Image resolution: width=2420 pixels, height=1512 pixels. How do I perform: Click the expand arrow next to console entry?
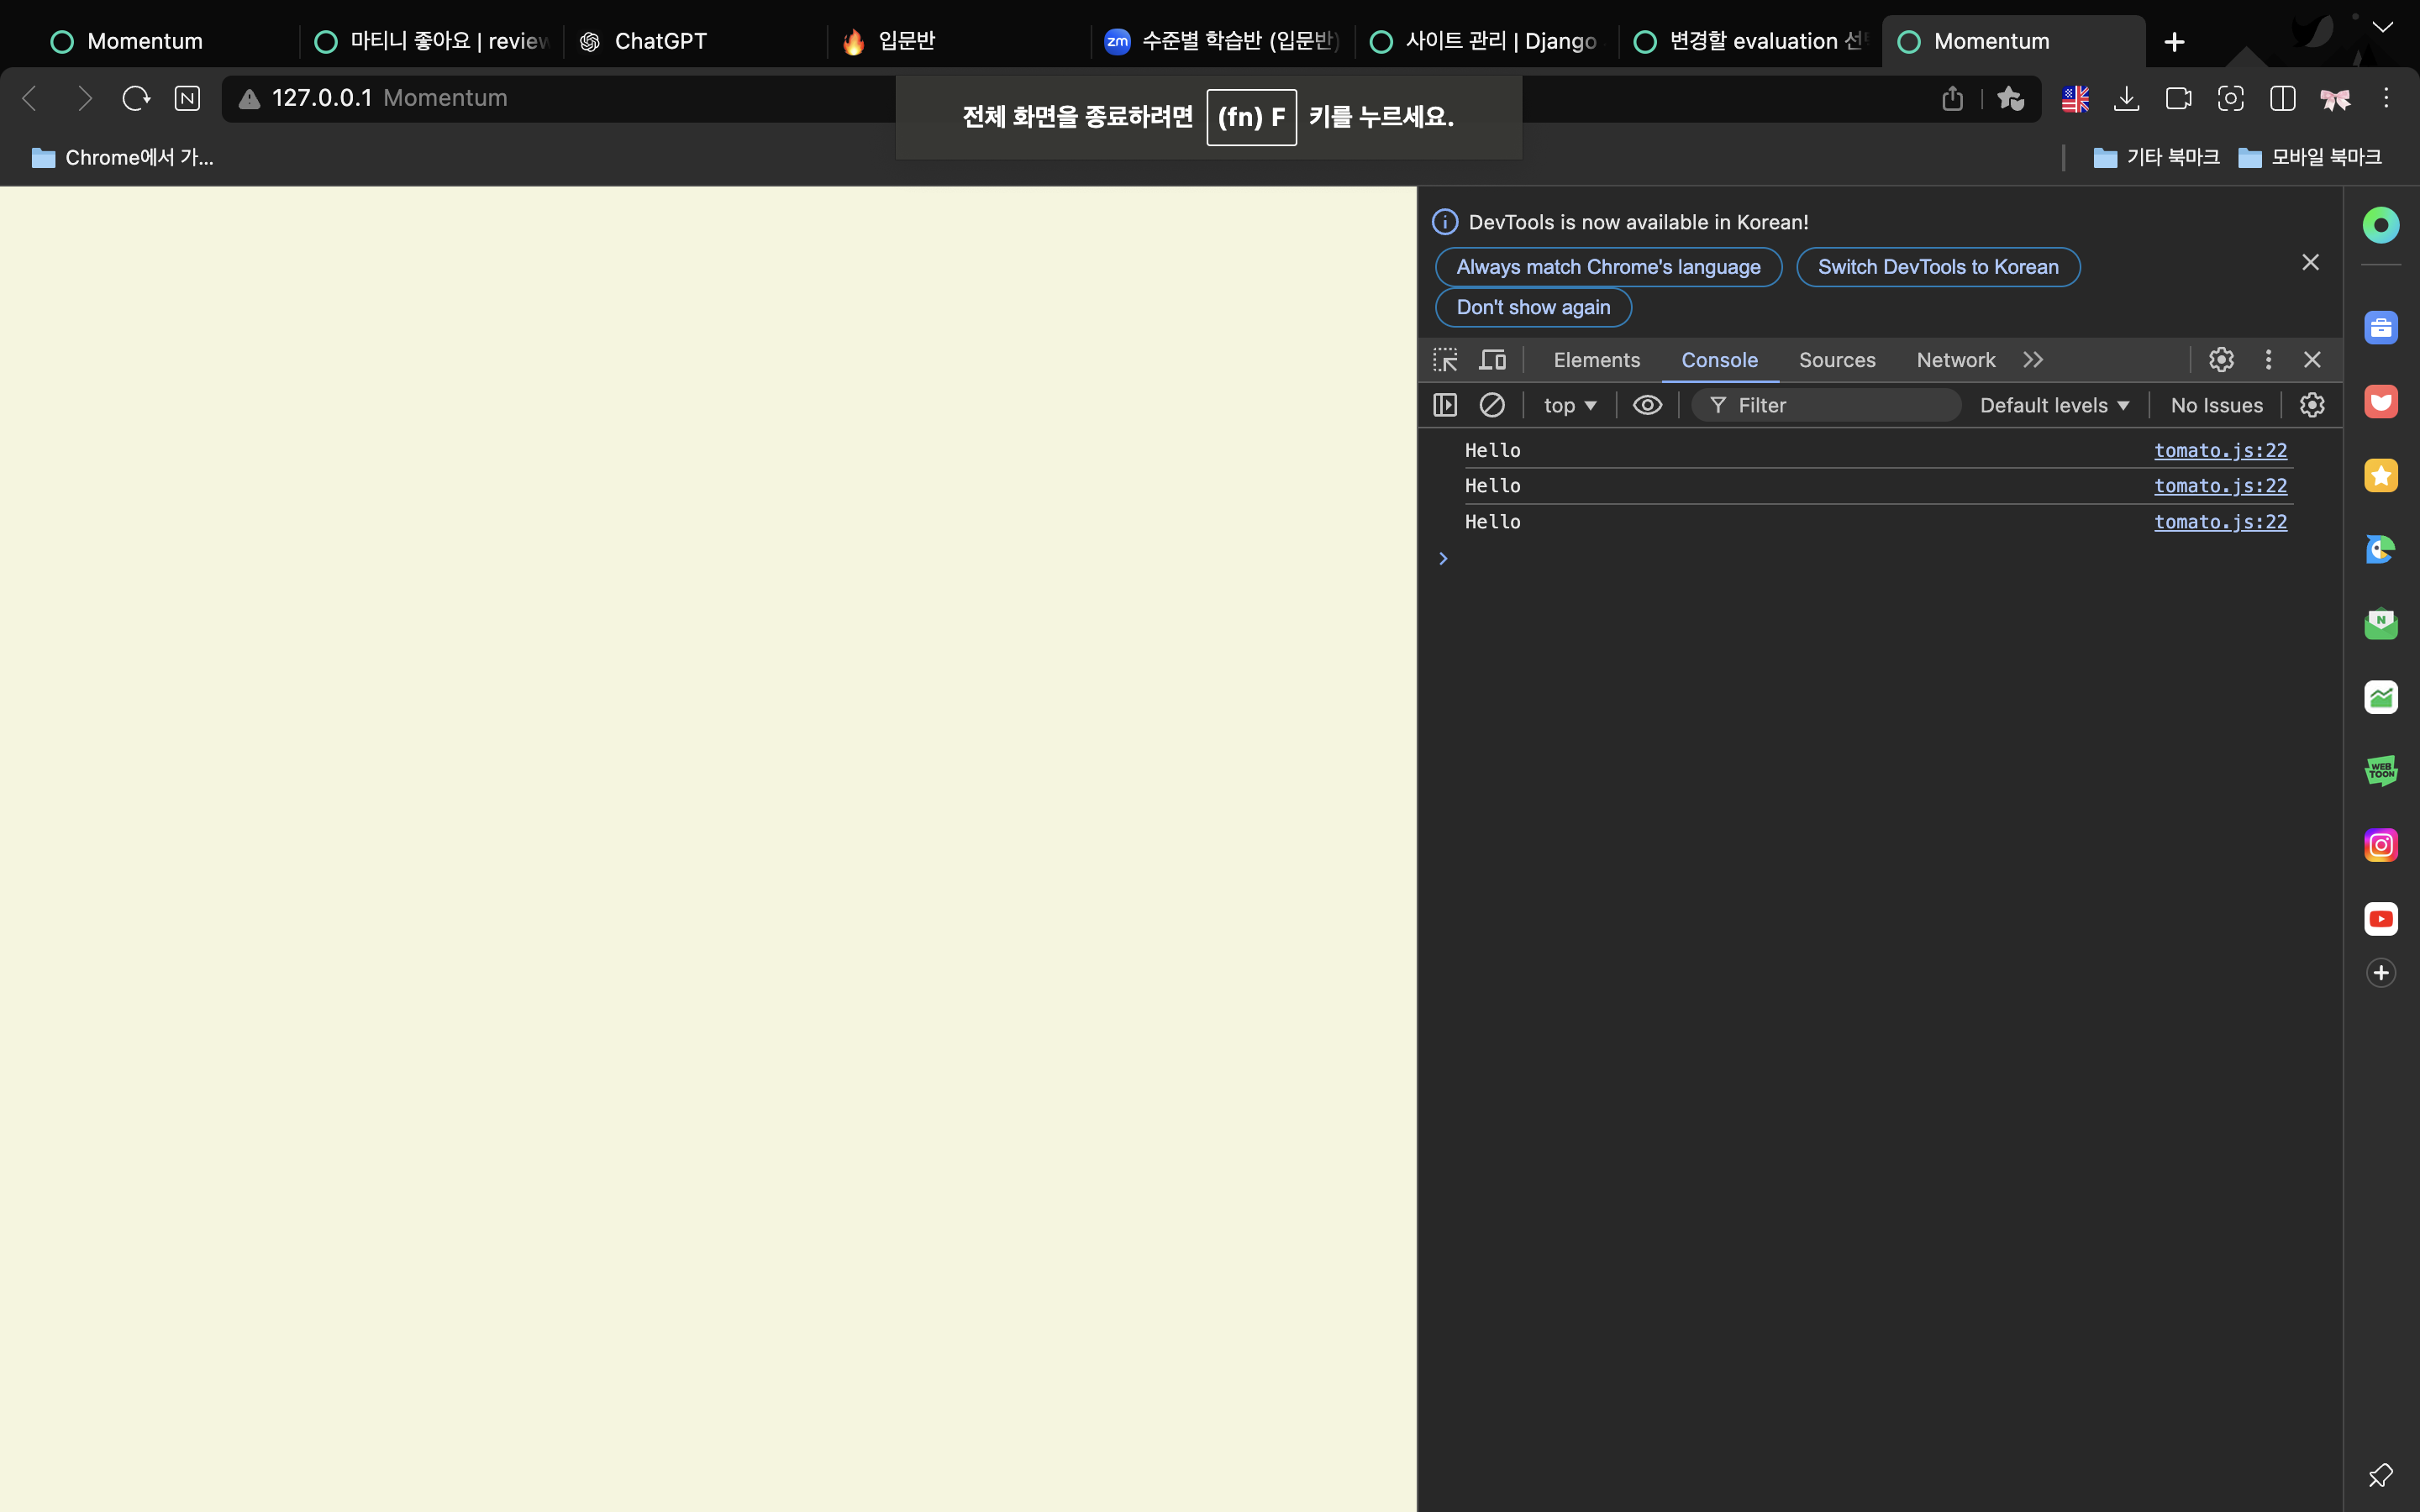pyautogui.click(x=1444, y=558)
